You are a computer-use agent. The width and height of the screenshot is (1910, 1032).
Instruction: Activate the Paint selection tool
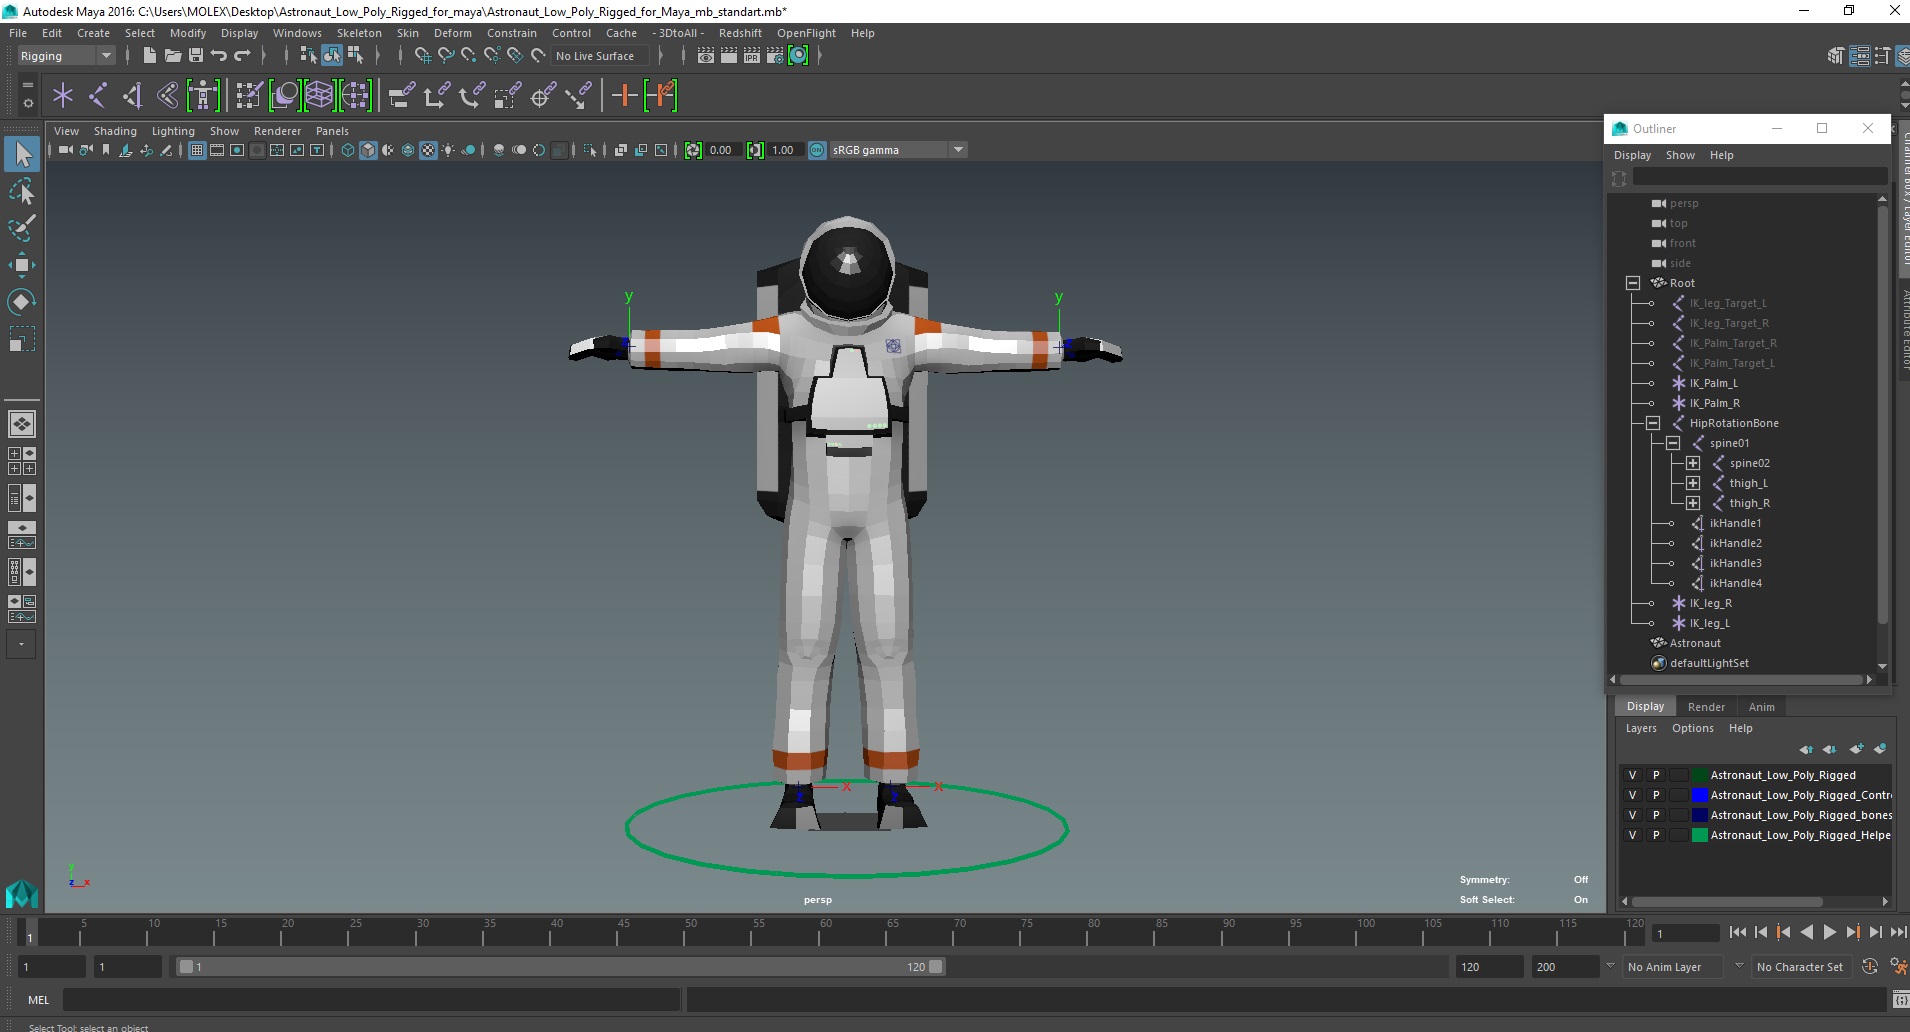point(22,228)
